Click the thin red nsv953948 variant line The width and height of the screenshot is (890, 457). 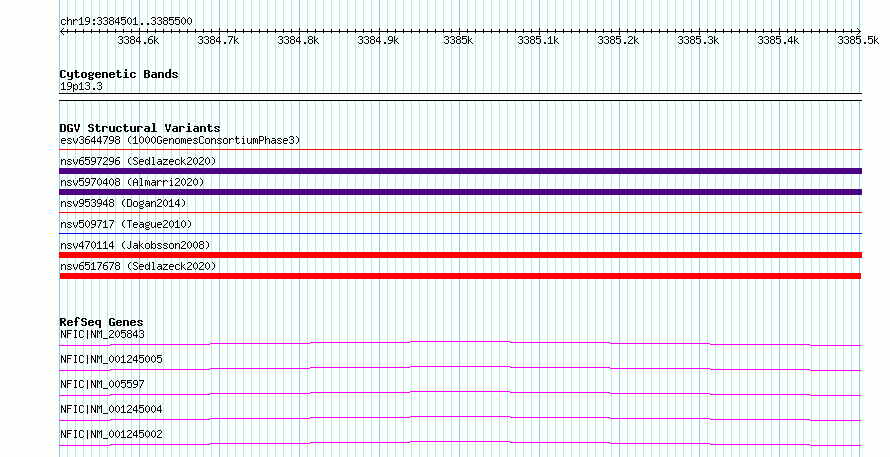(460, 213)
